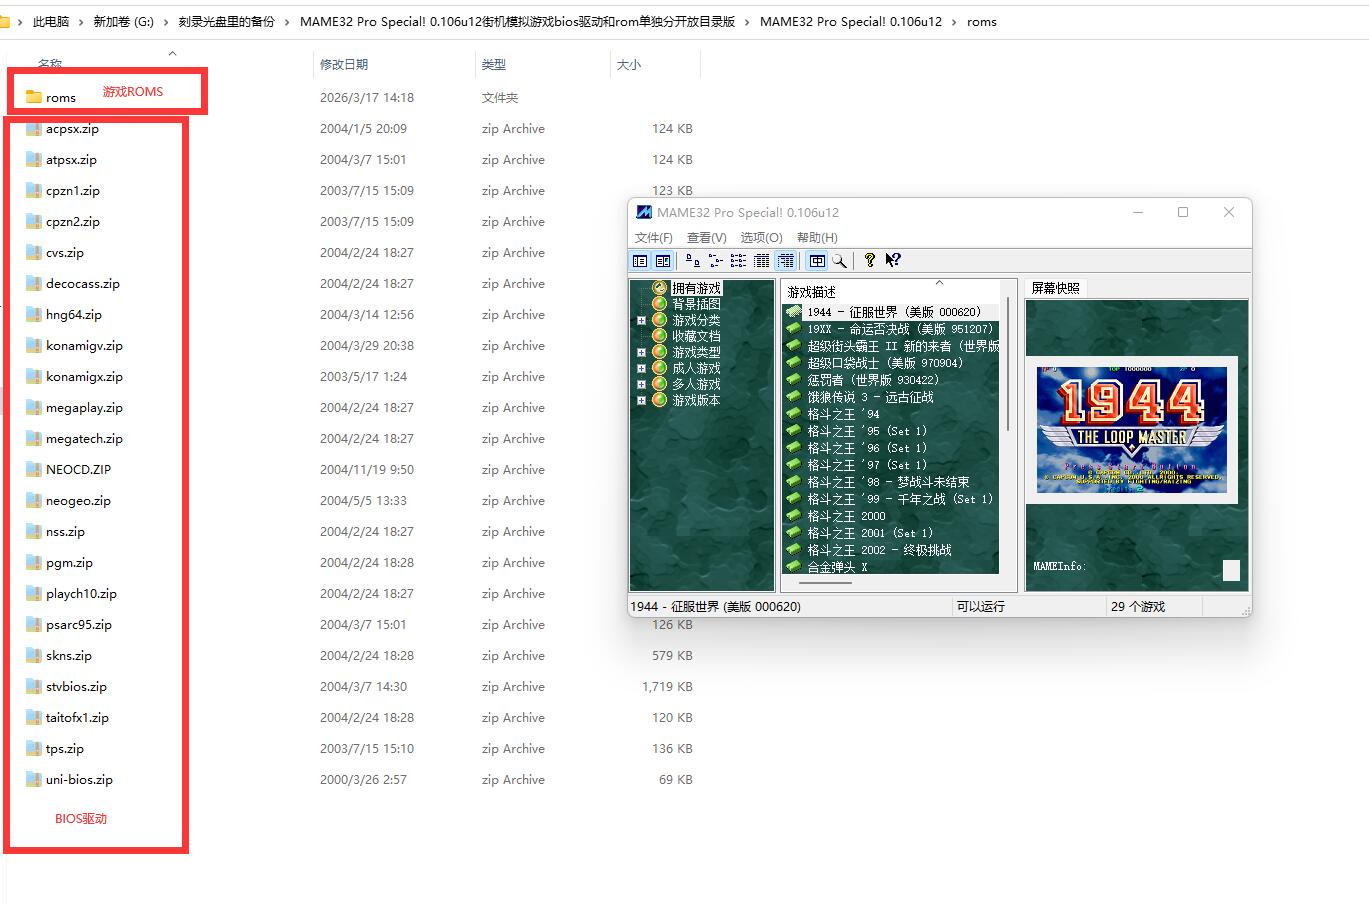Screen dimensions: 1369x904
Task: Click the context help arrow icon
Action: (x=893, y=260)
